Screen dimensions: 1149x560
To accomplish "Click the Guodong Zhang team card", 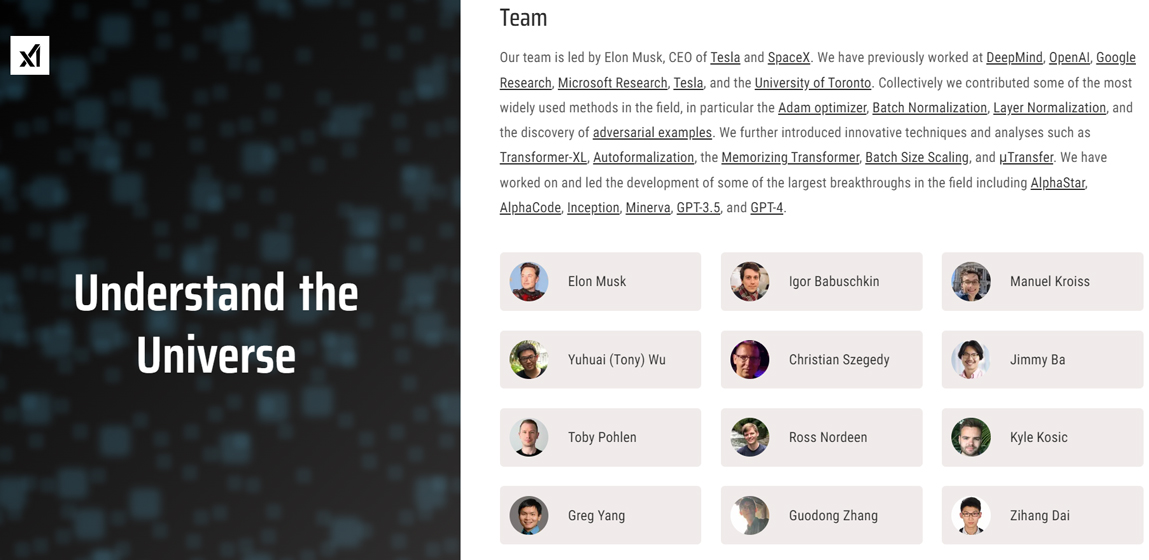I will point(821,516).
